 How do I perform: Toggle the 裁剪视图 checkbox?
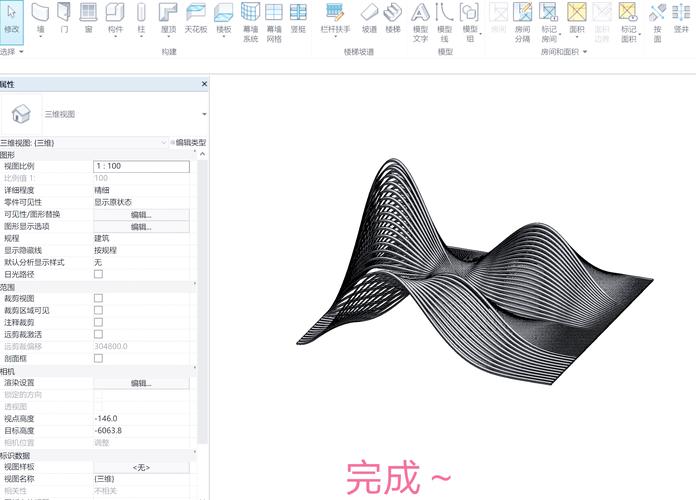point(98,298)
